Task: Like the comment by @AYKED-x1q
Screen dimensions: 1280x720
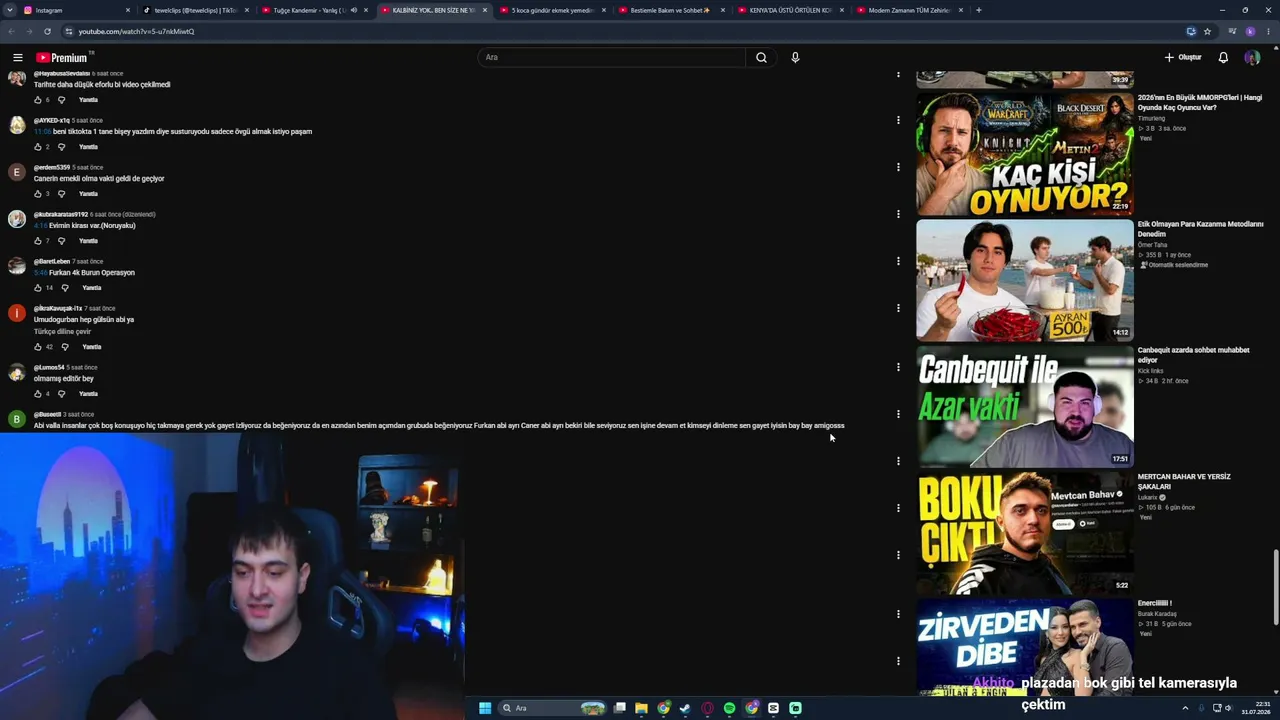Action: point(38,147)
